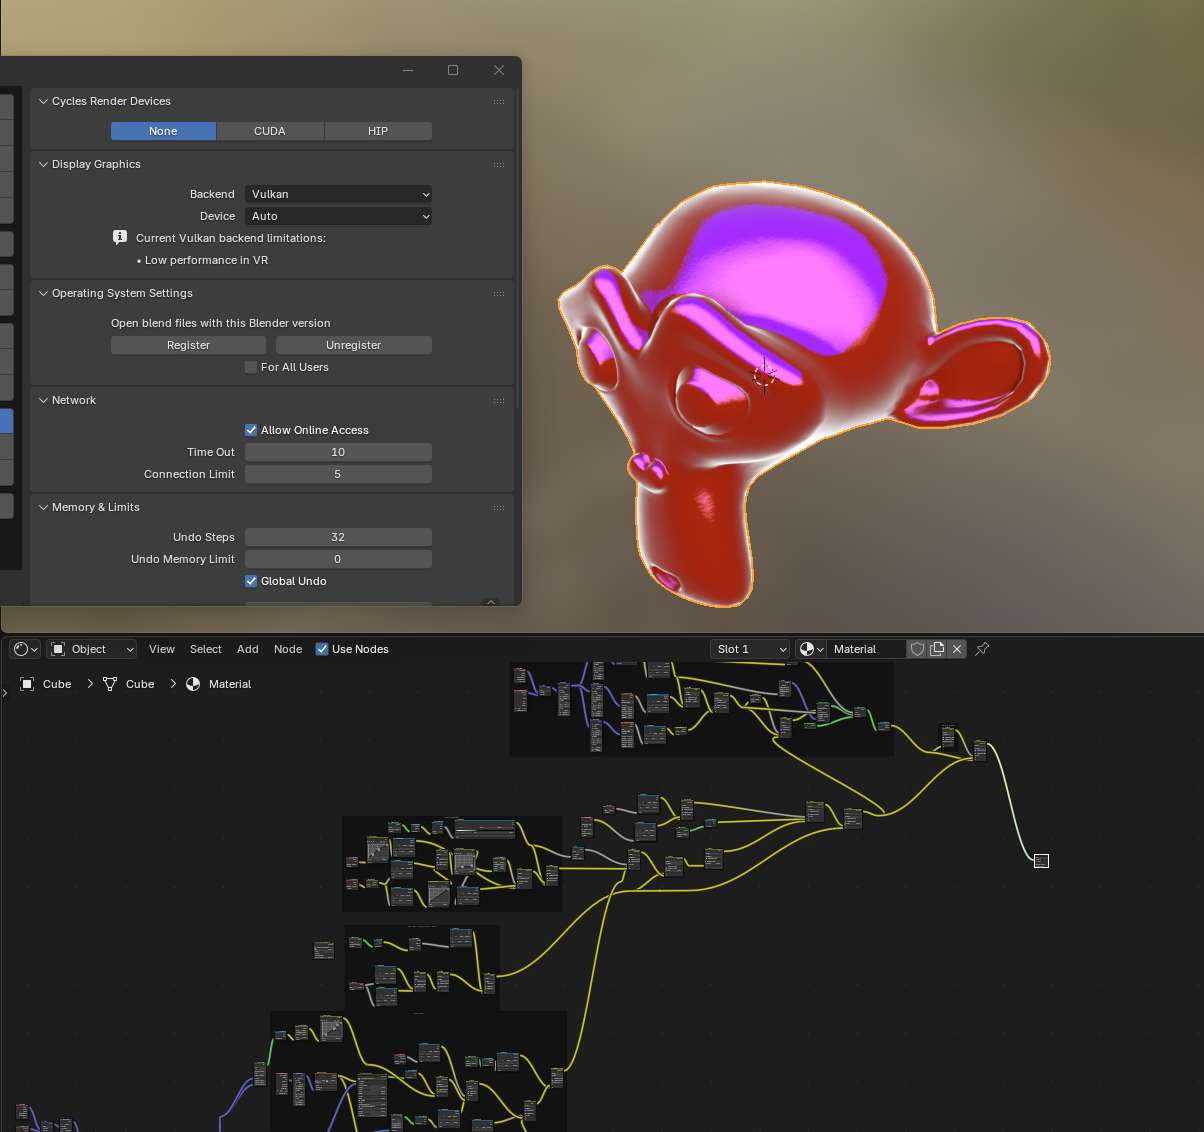The height and width of the screenshot is (1132, 1204).
Task: Collapse the Memory & Limits panel
Action: tap(43, 507)
